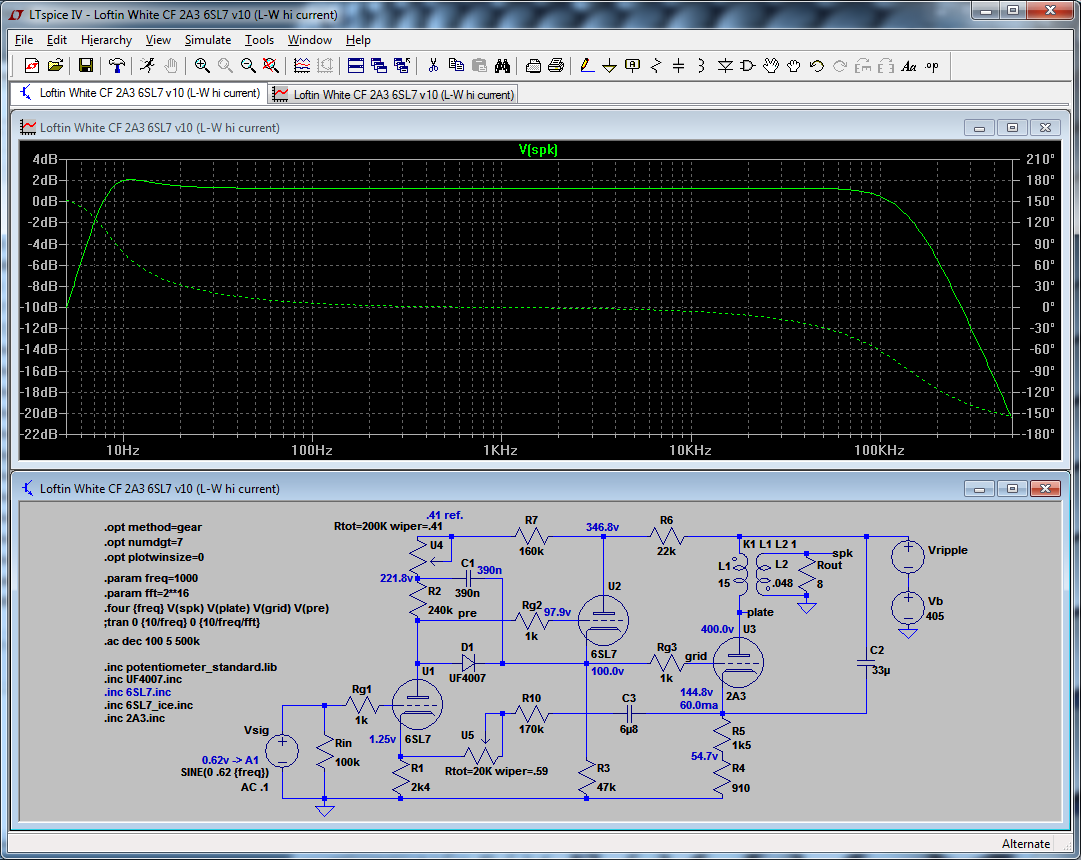Open the Edit menu
1081x860 pixels.
57,40
